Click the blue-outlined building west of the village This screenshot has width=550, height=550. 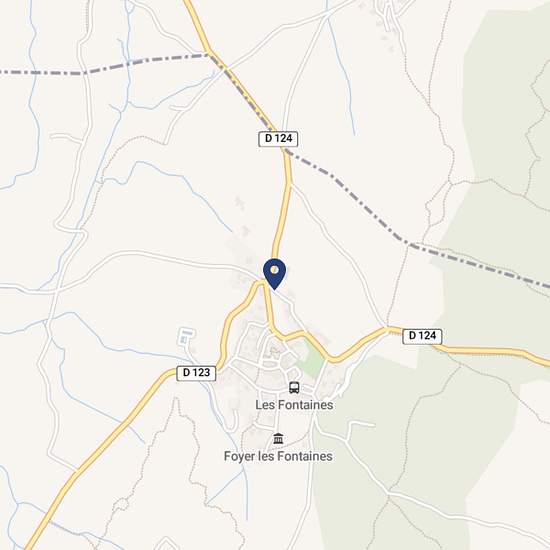185,336
